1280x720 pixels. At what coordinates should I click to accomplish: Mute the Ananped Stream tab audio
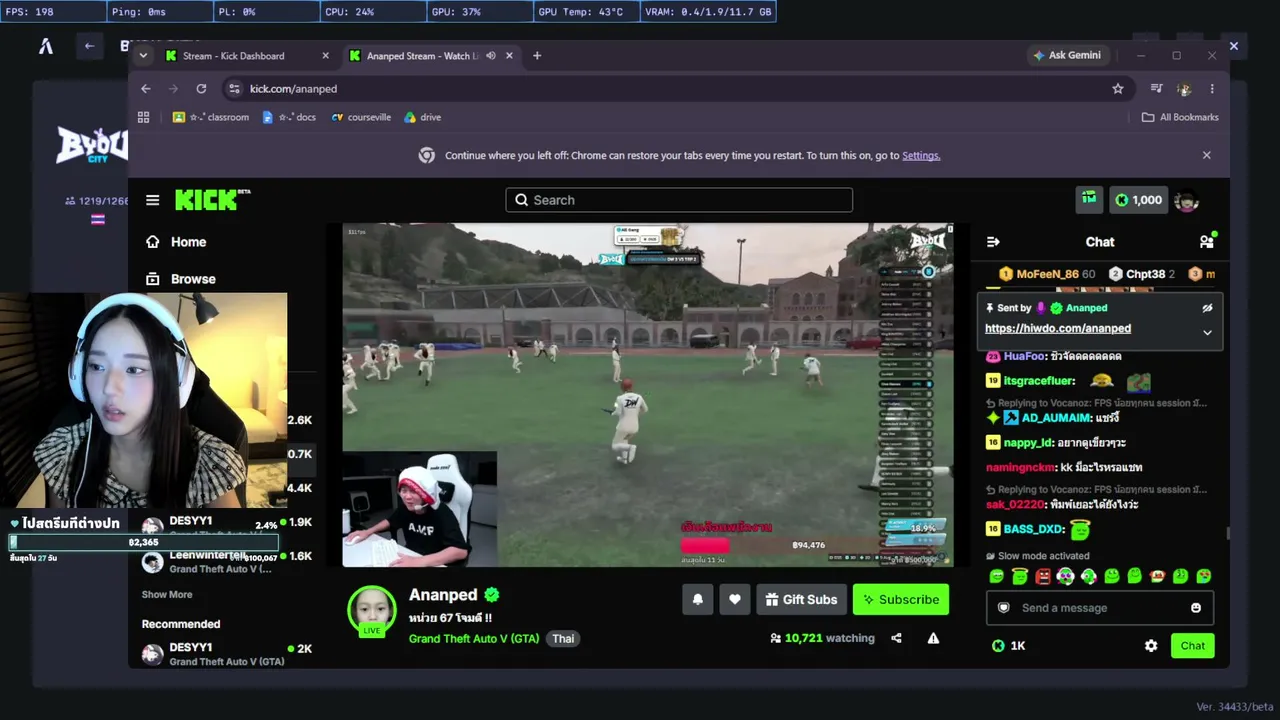(490, 56)
